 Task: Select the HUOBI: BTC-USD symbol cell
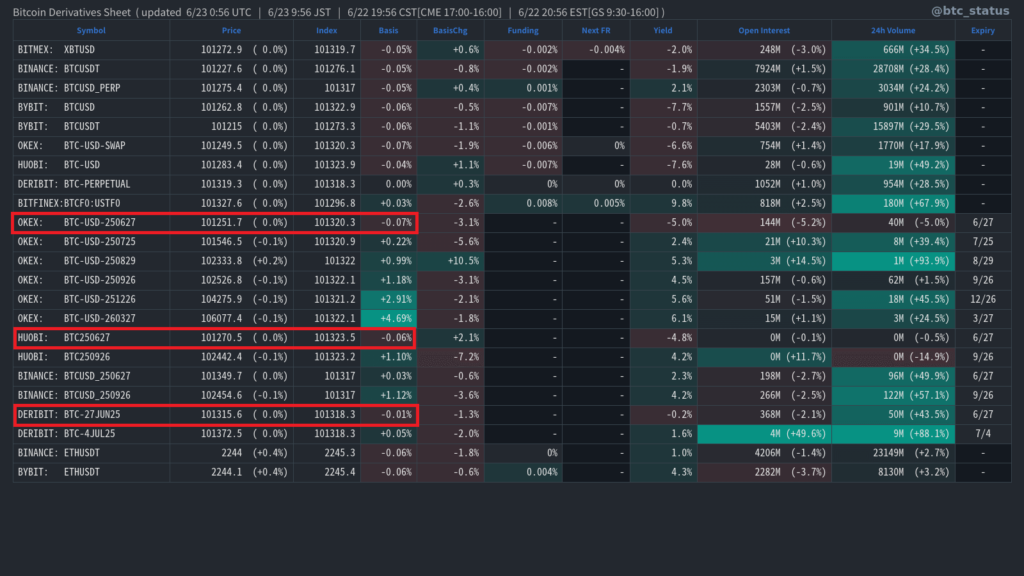(91, 165)
